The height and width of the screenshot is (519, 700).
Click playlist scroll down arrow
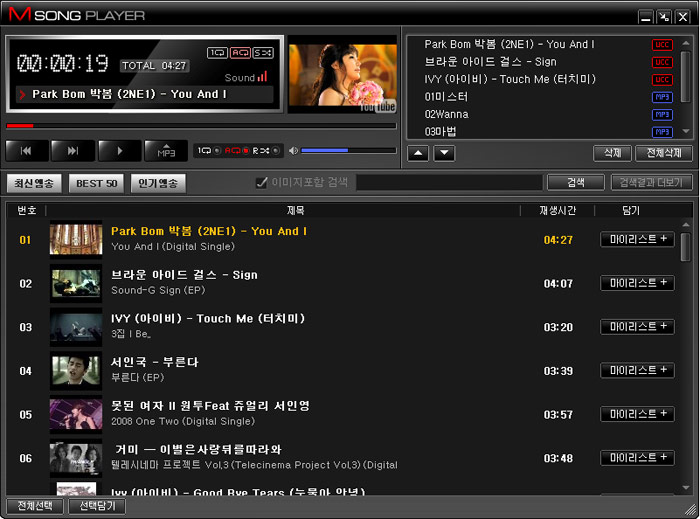tap(686, 131)
